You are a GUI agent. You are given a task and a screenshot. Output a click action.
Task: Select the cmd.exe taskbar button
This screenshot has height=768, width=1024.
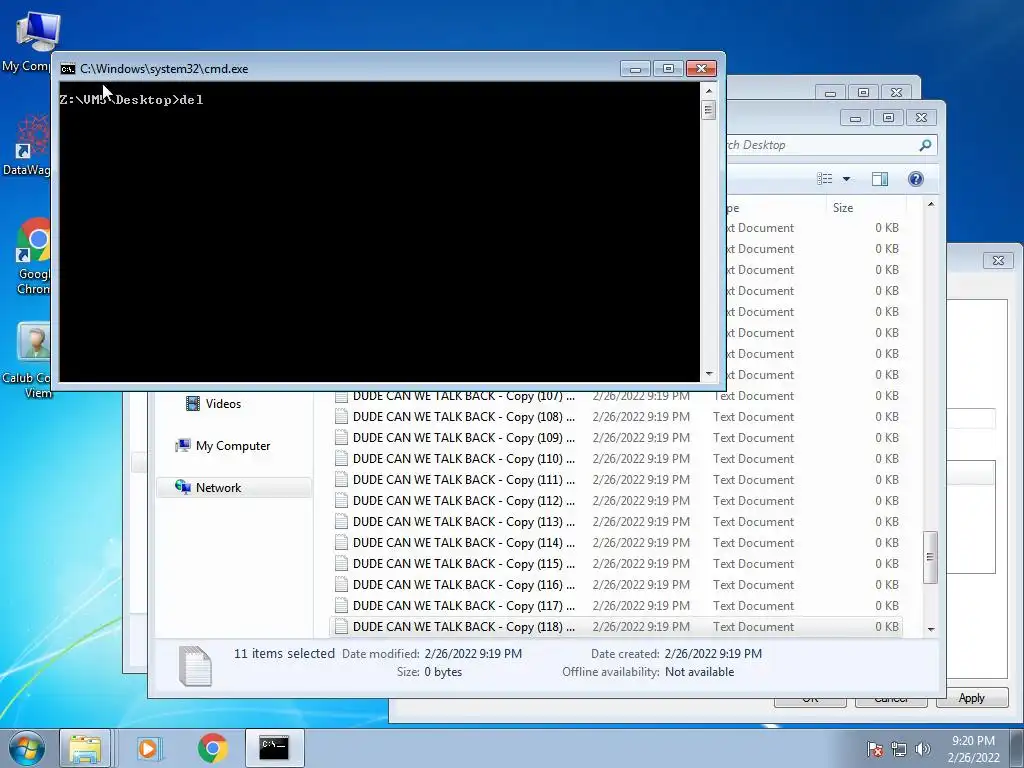coord(274,748)
